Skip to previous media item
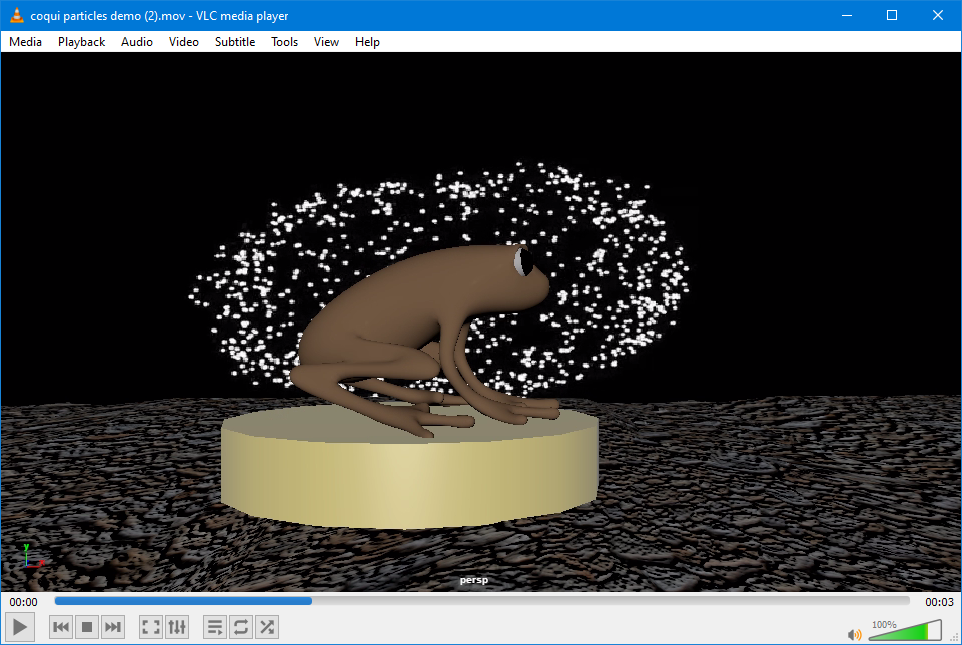The width and height of the screenshot is (962, 645). (61, 627)
